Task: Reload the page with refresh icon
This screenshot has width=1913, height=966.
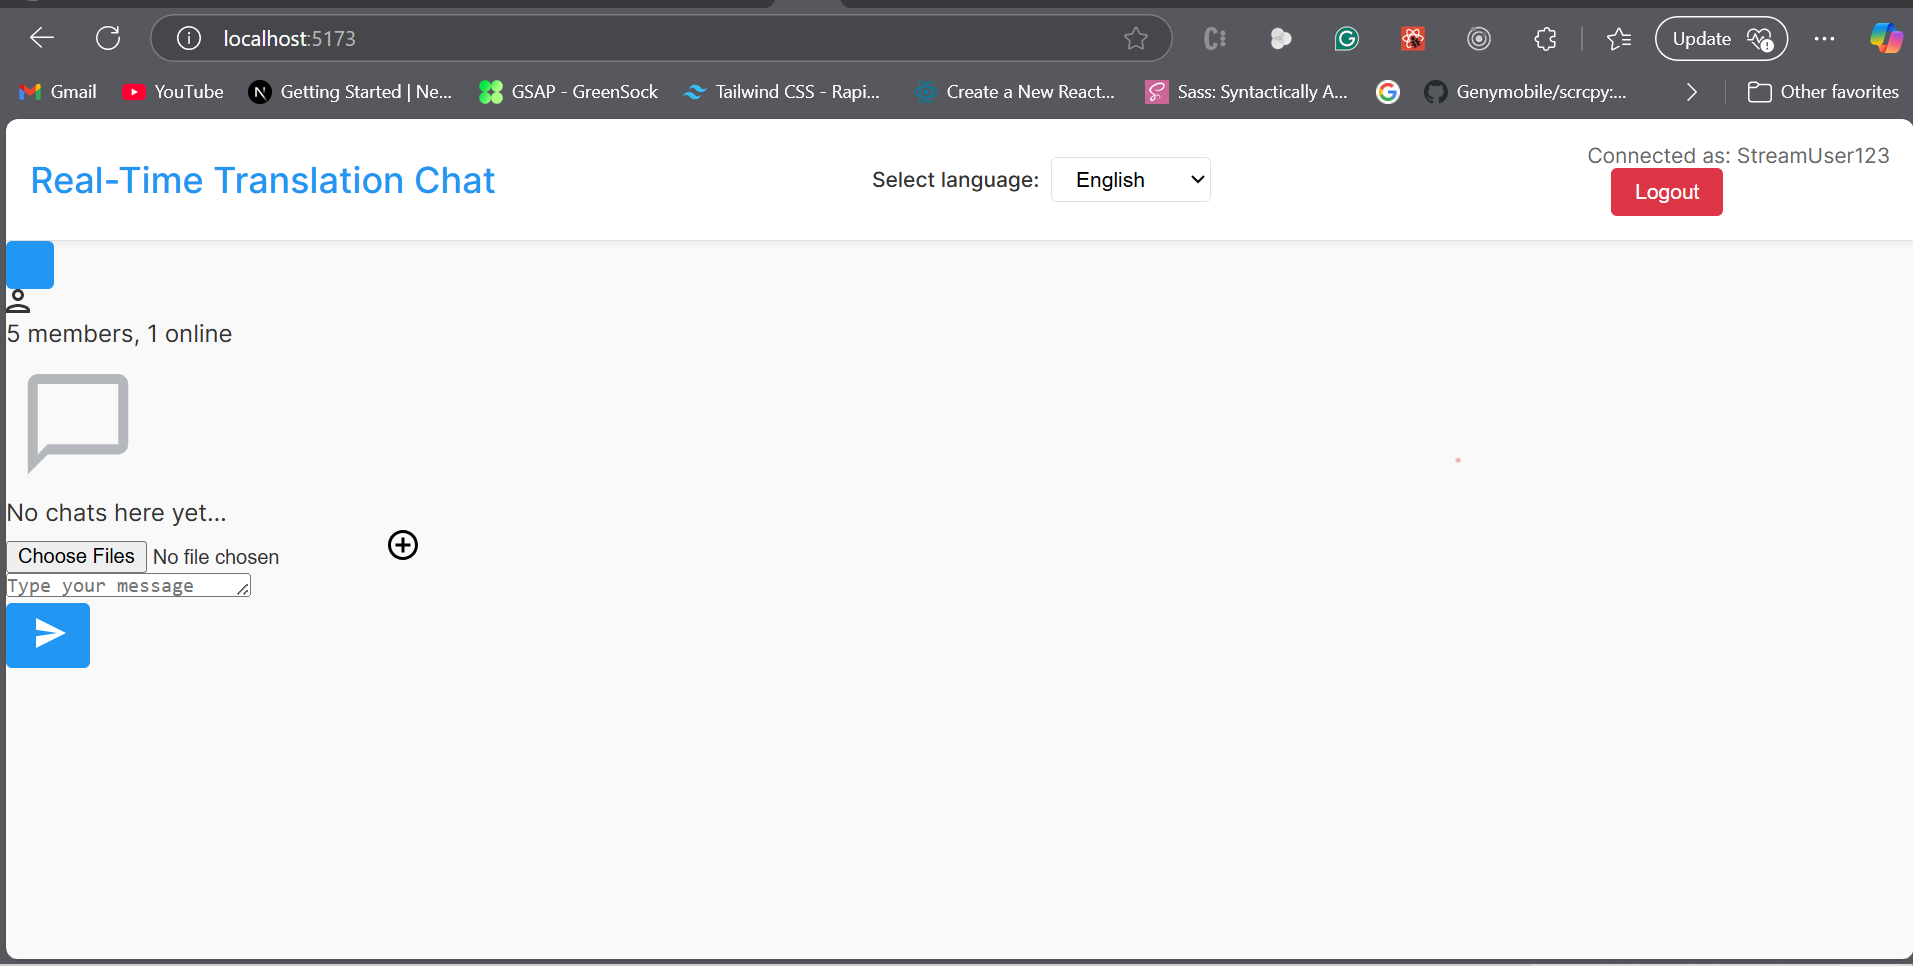Action: 108,39
